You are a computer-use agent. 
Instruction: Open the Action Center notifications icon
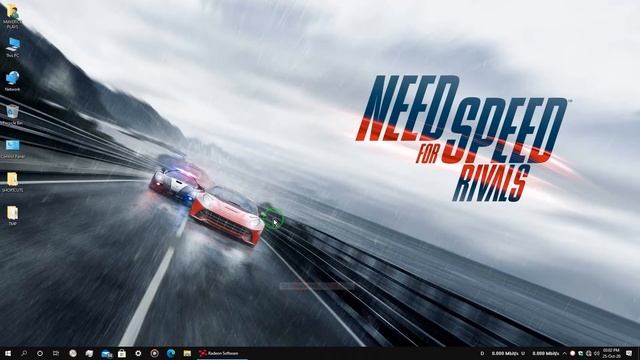pyautogui.click(x=629, y=353)
